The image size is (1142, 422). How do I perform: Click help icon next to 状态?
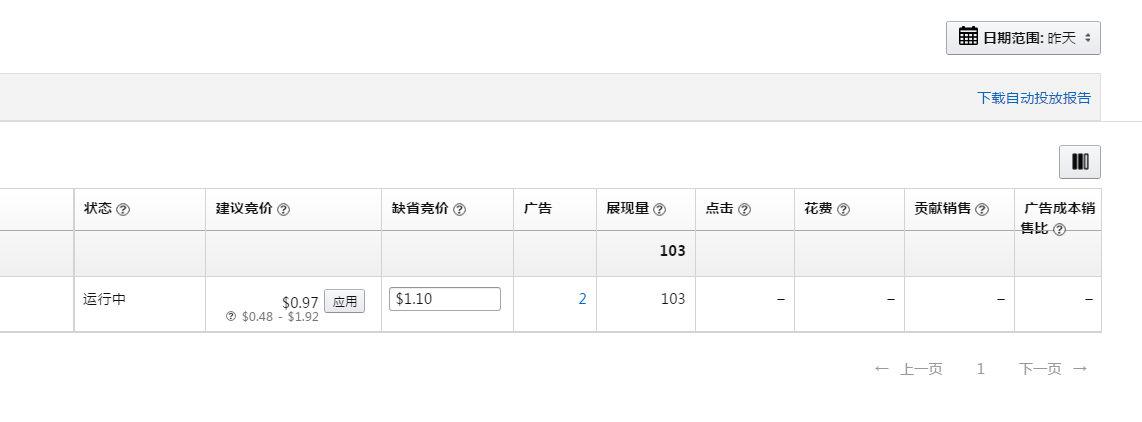[123, 209]
